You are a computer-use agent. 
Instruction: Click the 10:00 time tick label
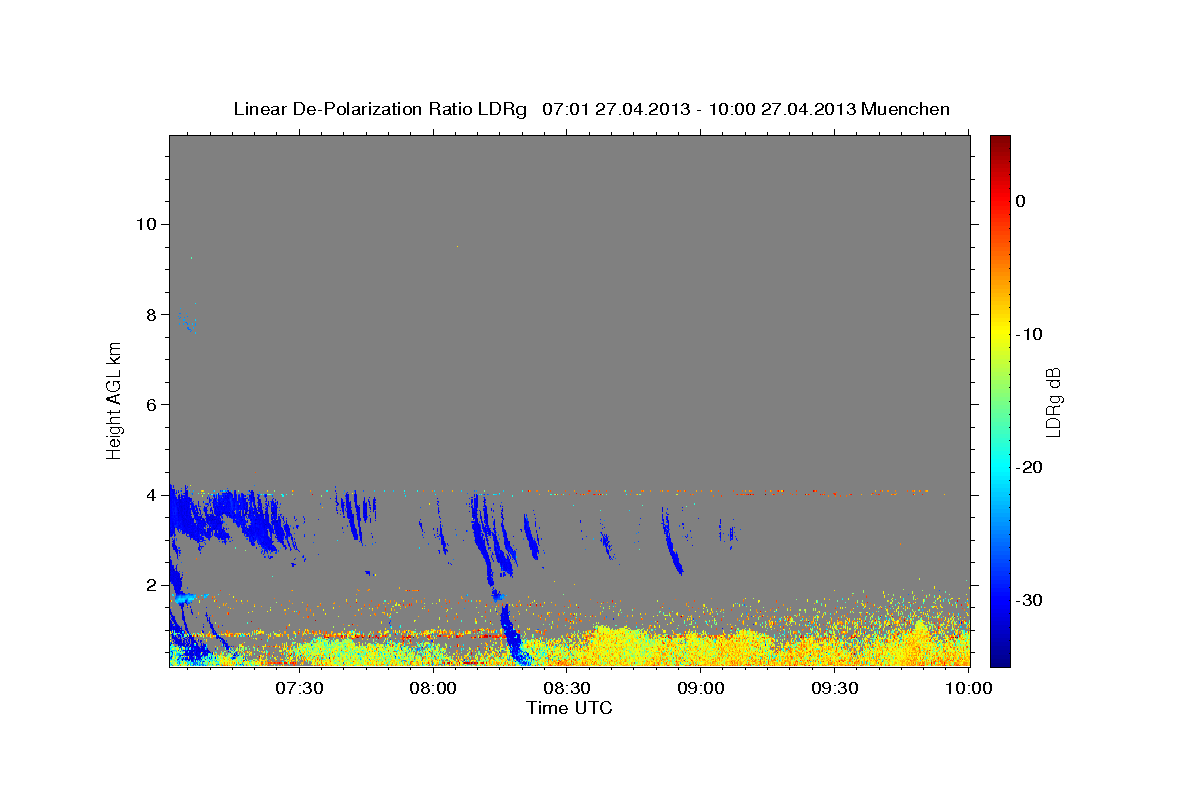coord(968,688)
